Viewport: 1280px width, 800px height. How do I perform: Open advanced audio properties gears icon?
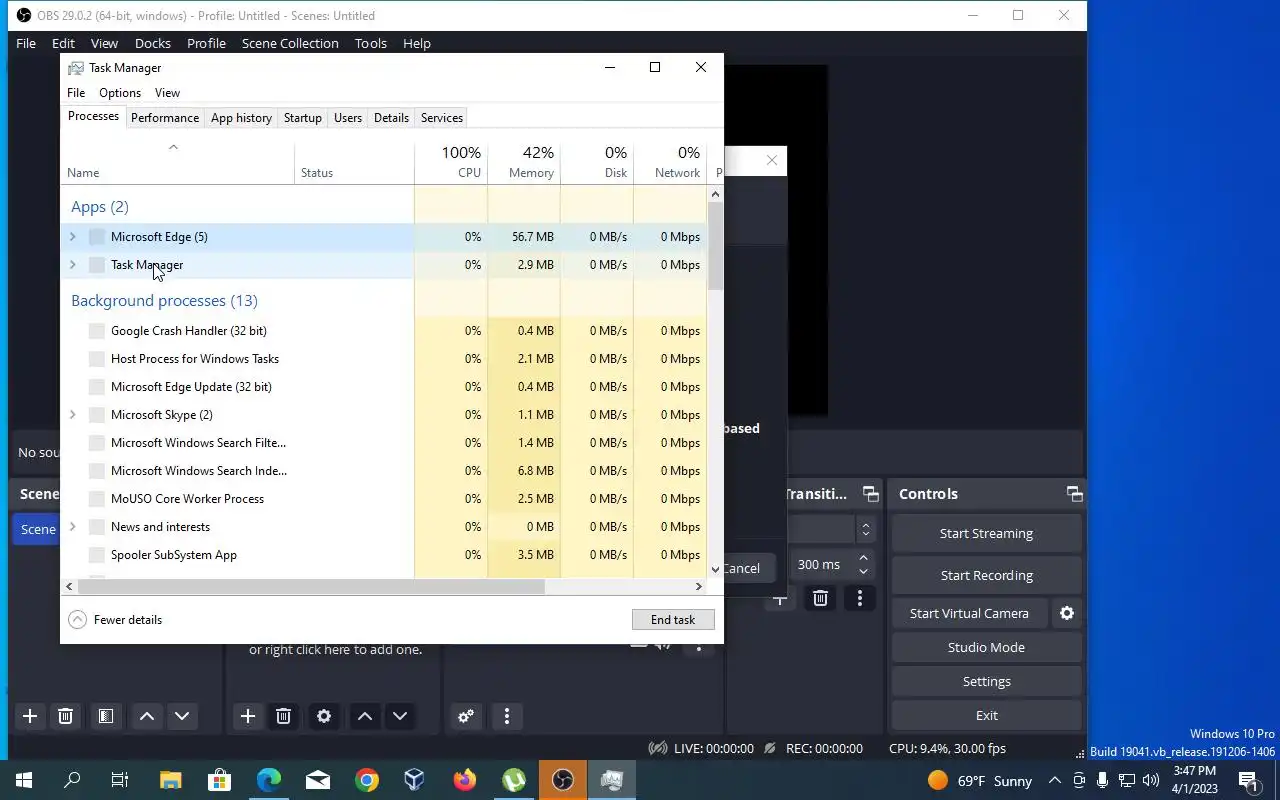tap(466, 716)
